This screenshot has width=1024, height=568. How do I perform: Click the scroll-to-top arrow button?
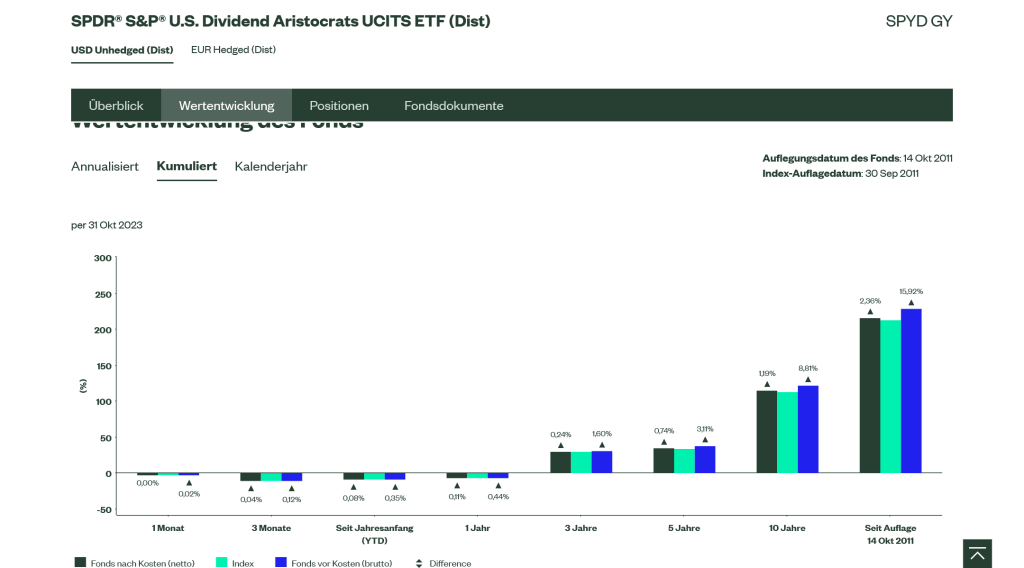click(977, 554)
